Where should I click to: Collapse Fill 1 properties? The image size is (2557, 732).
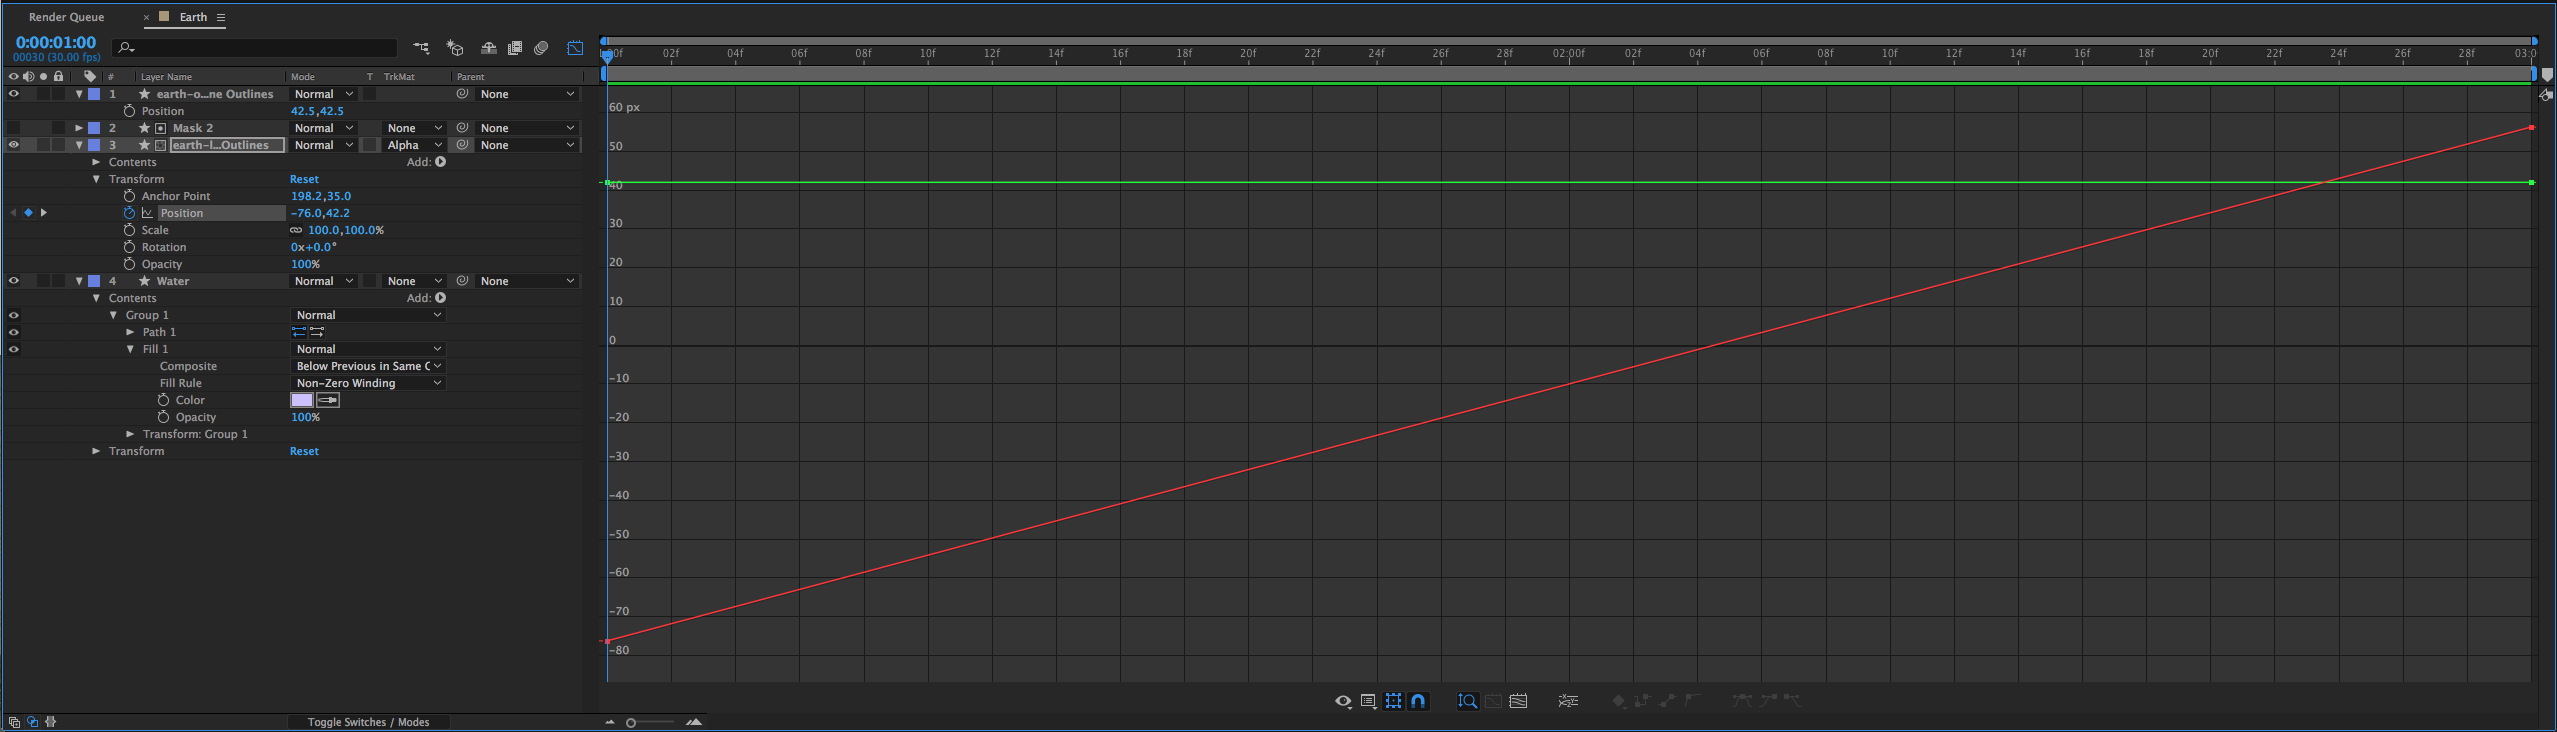pyautogui.click(x=130, y=349)
